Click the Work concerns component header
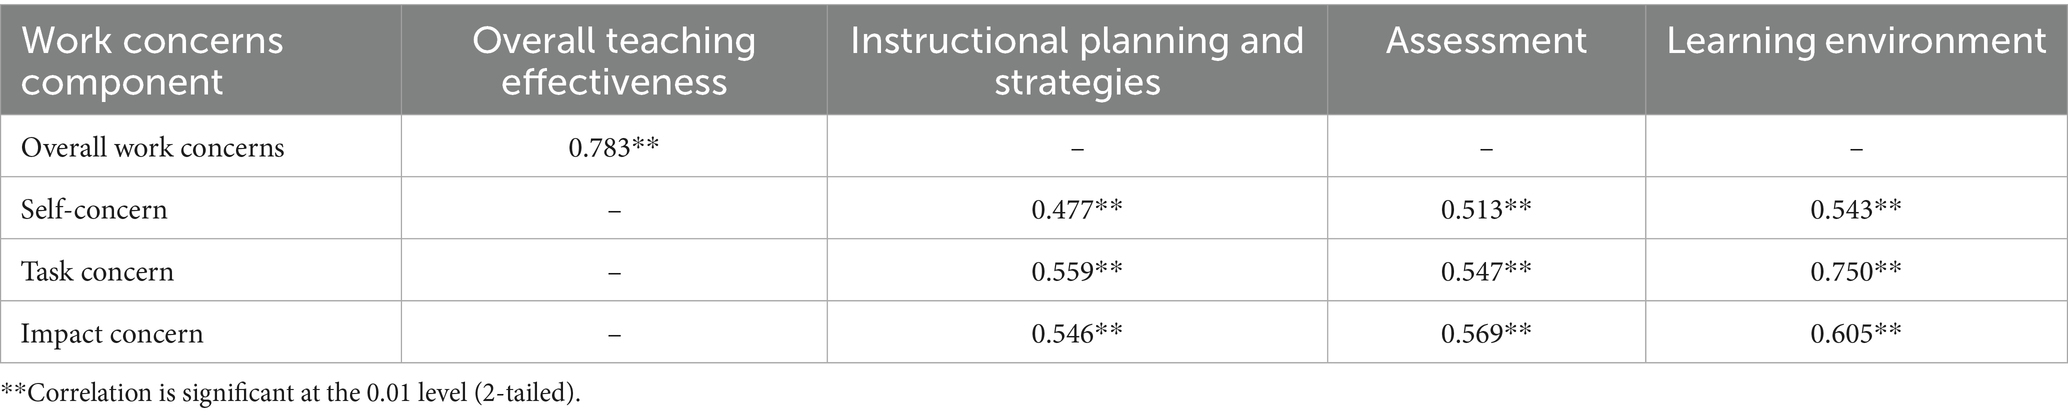This screenshot has height=417, width=2068. pos(152,60)
